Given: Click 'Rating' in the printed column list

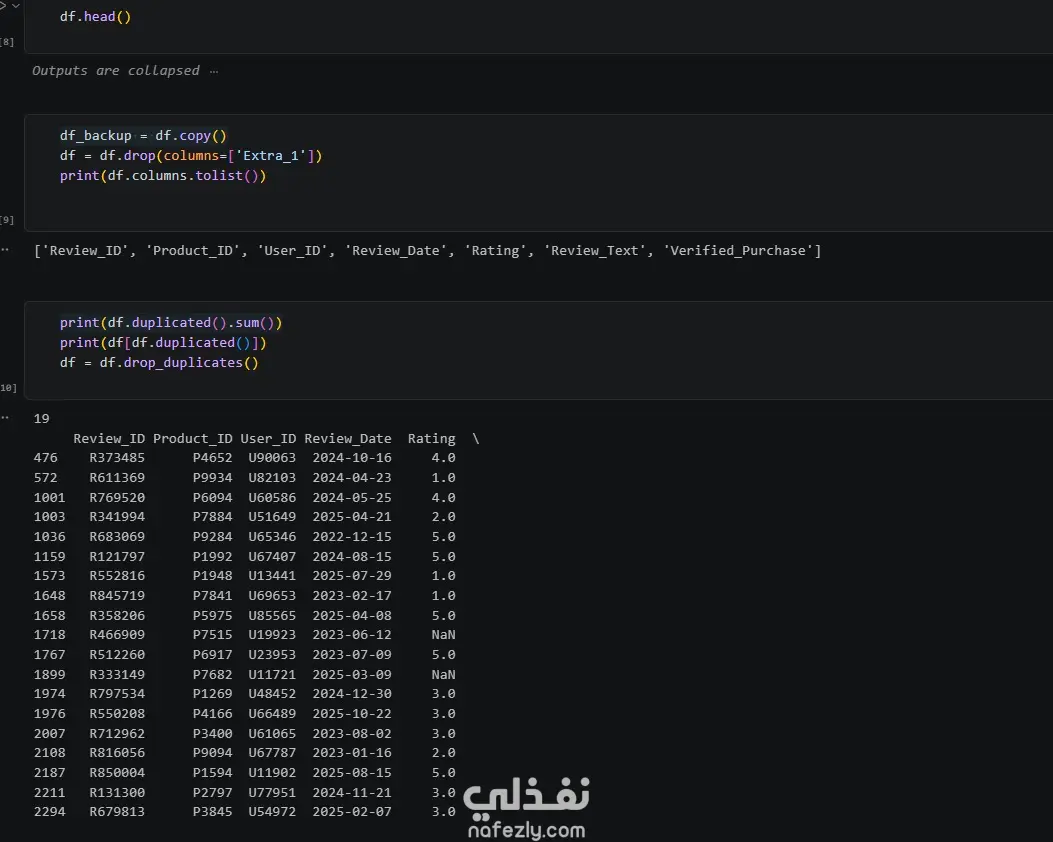Looking at the screenshot, I should [x=496, y=250].
